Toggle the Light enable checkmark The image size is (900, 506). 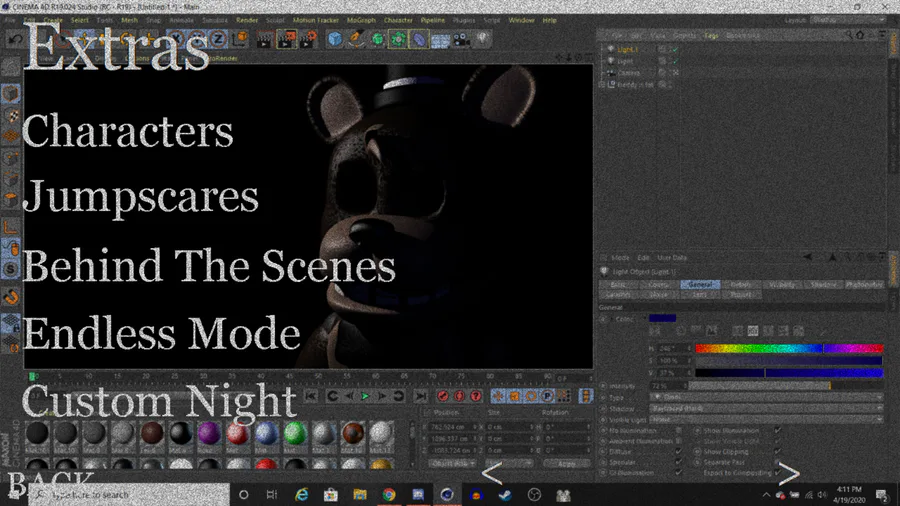click(676, 61)
